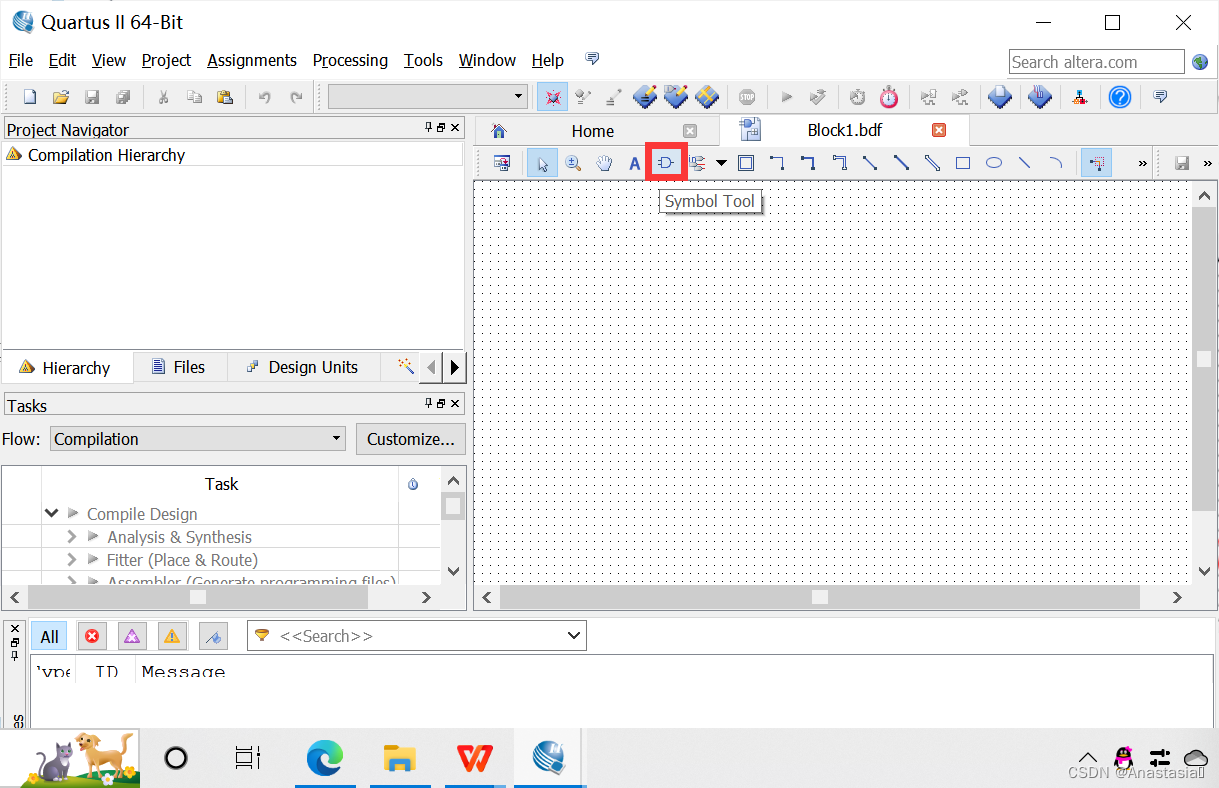Screen dimensions: 1219x788
Task: Switch to the Files tab
Action: [x=179, y=367]
